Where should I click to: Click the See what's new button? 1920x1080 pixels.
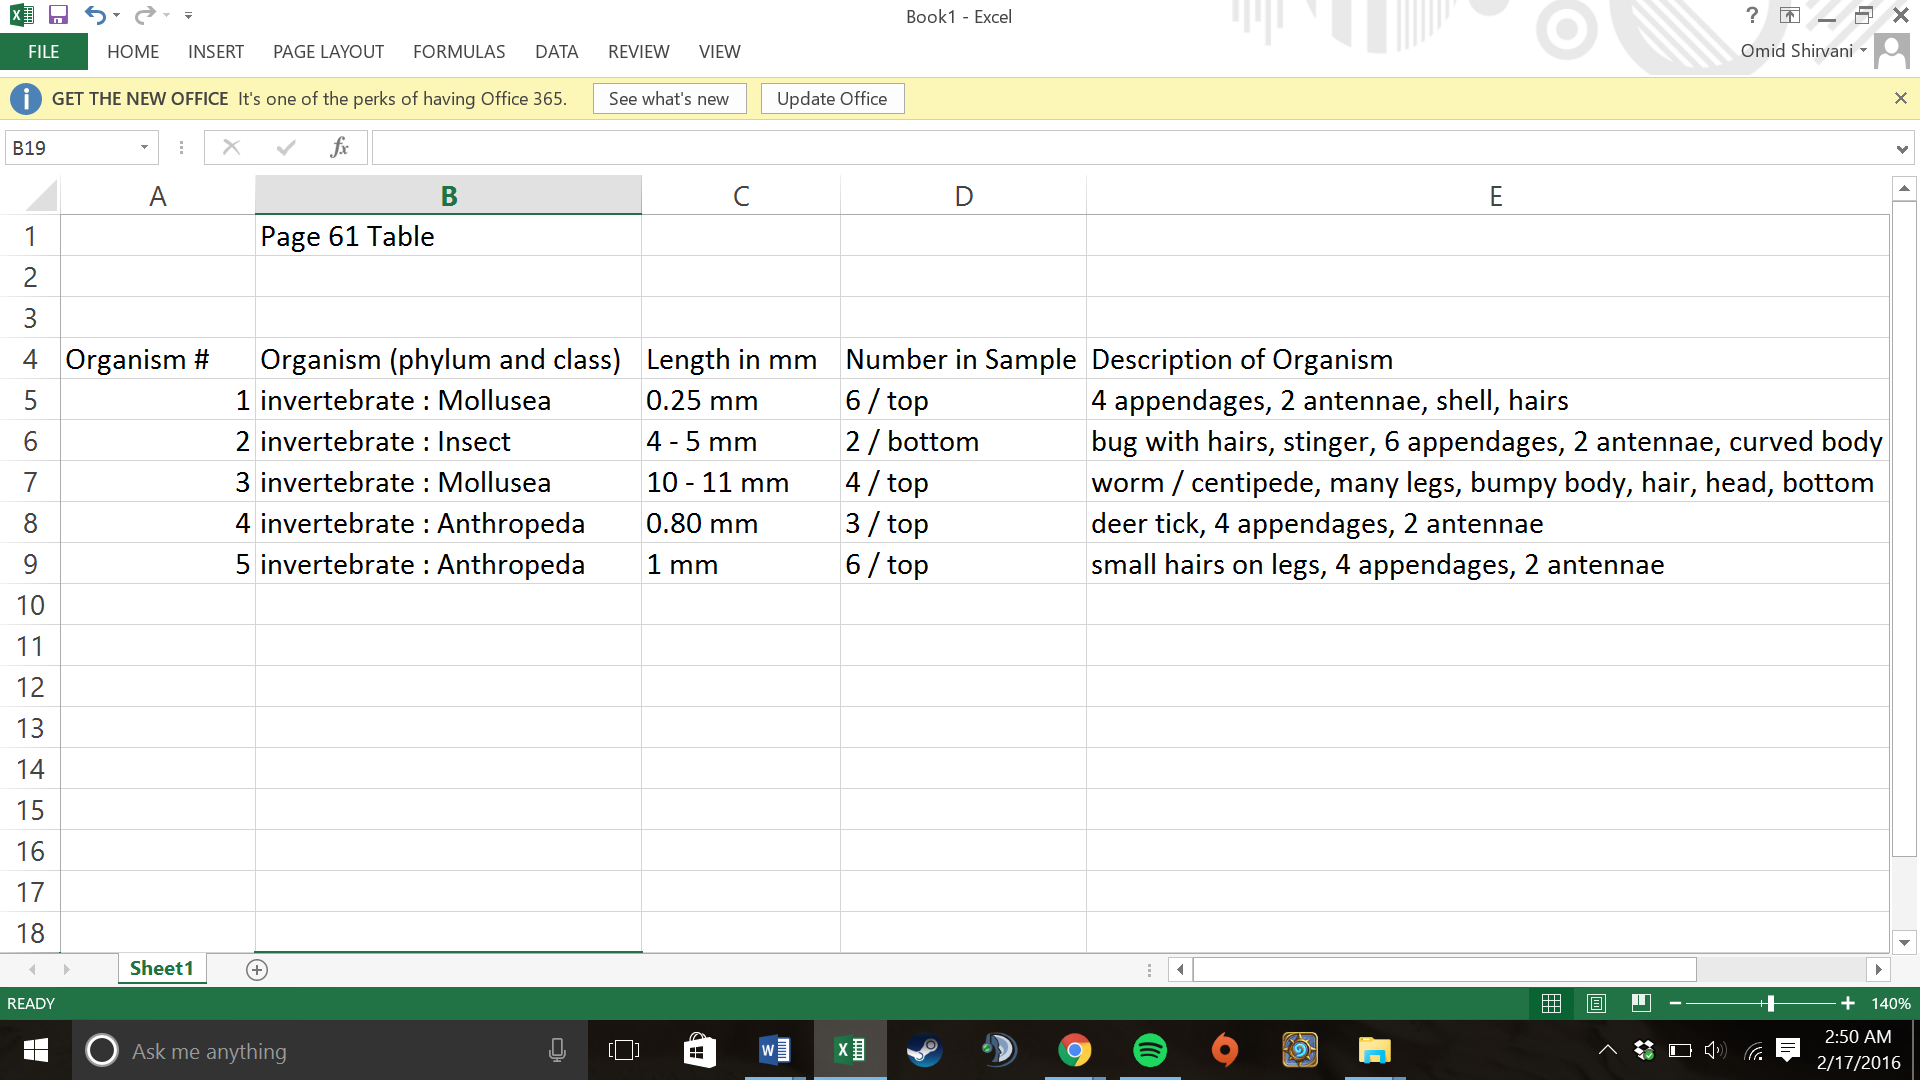[x=669, y=99]
